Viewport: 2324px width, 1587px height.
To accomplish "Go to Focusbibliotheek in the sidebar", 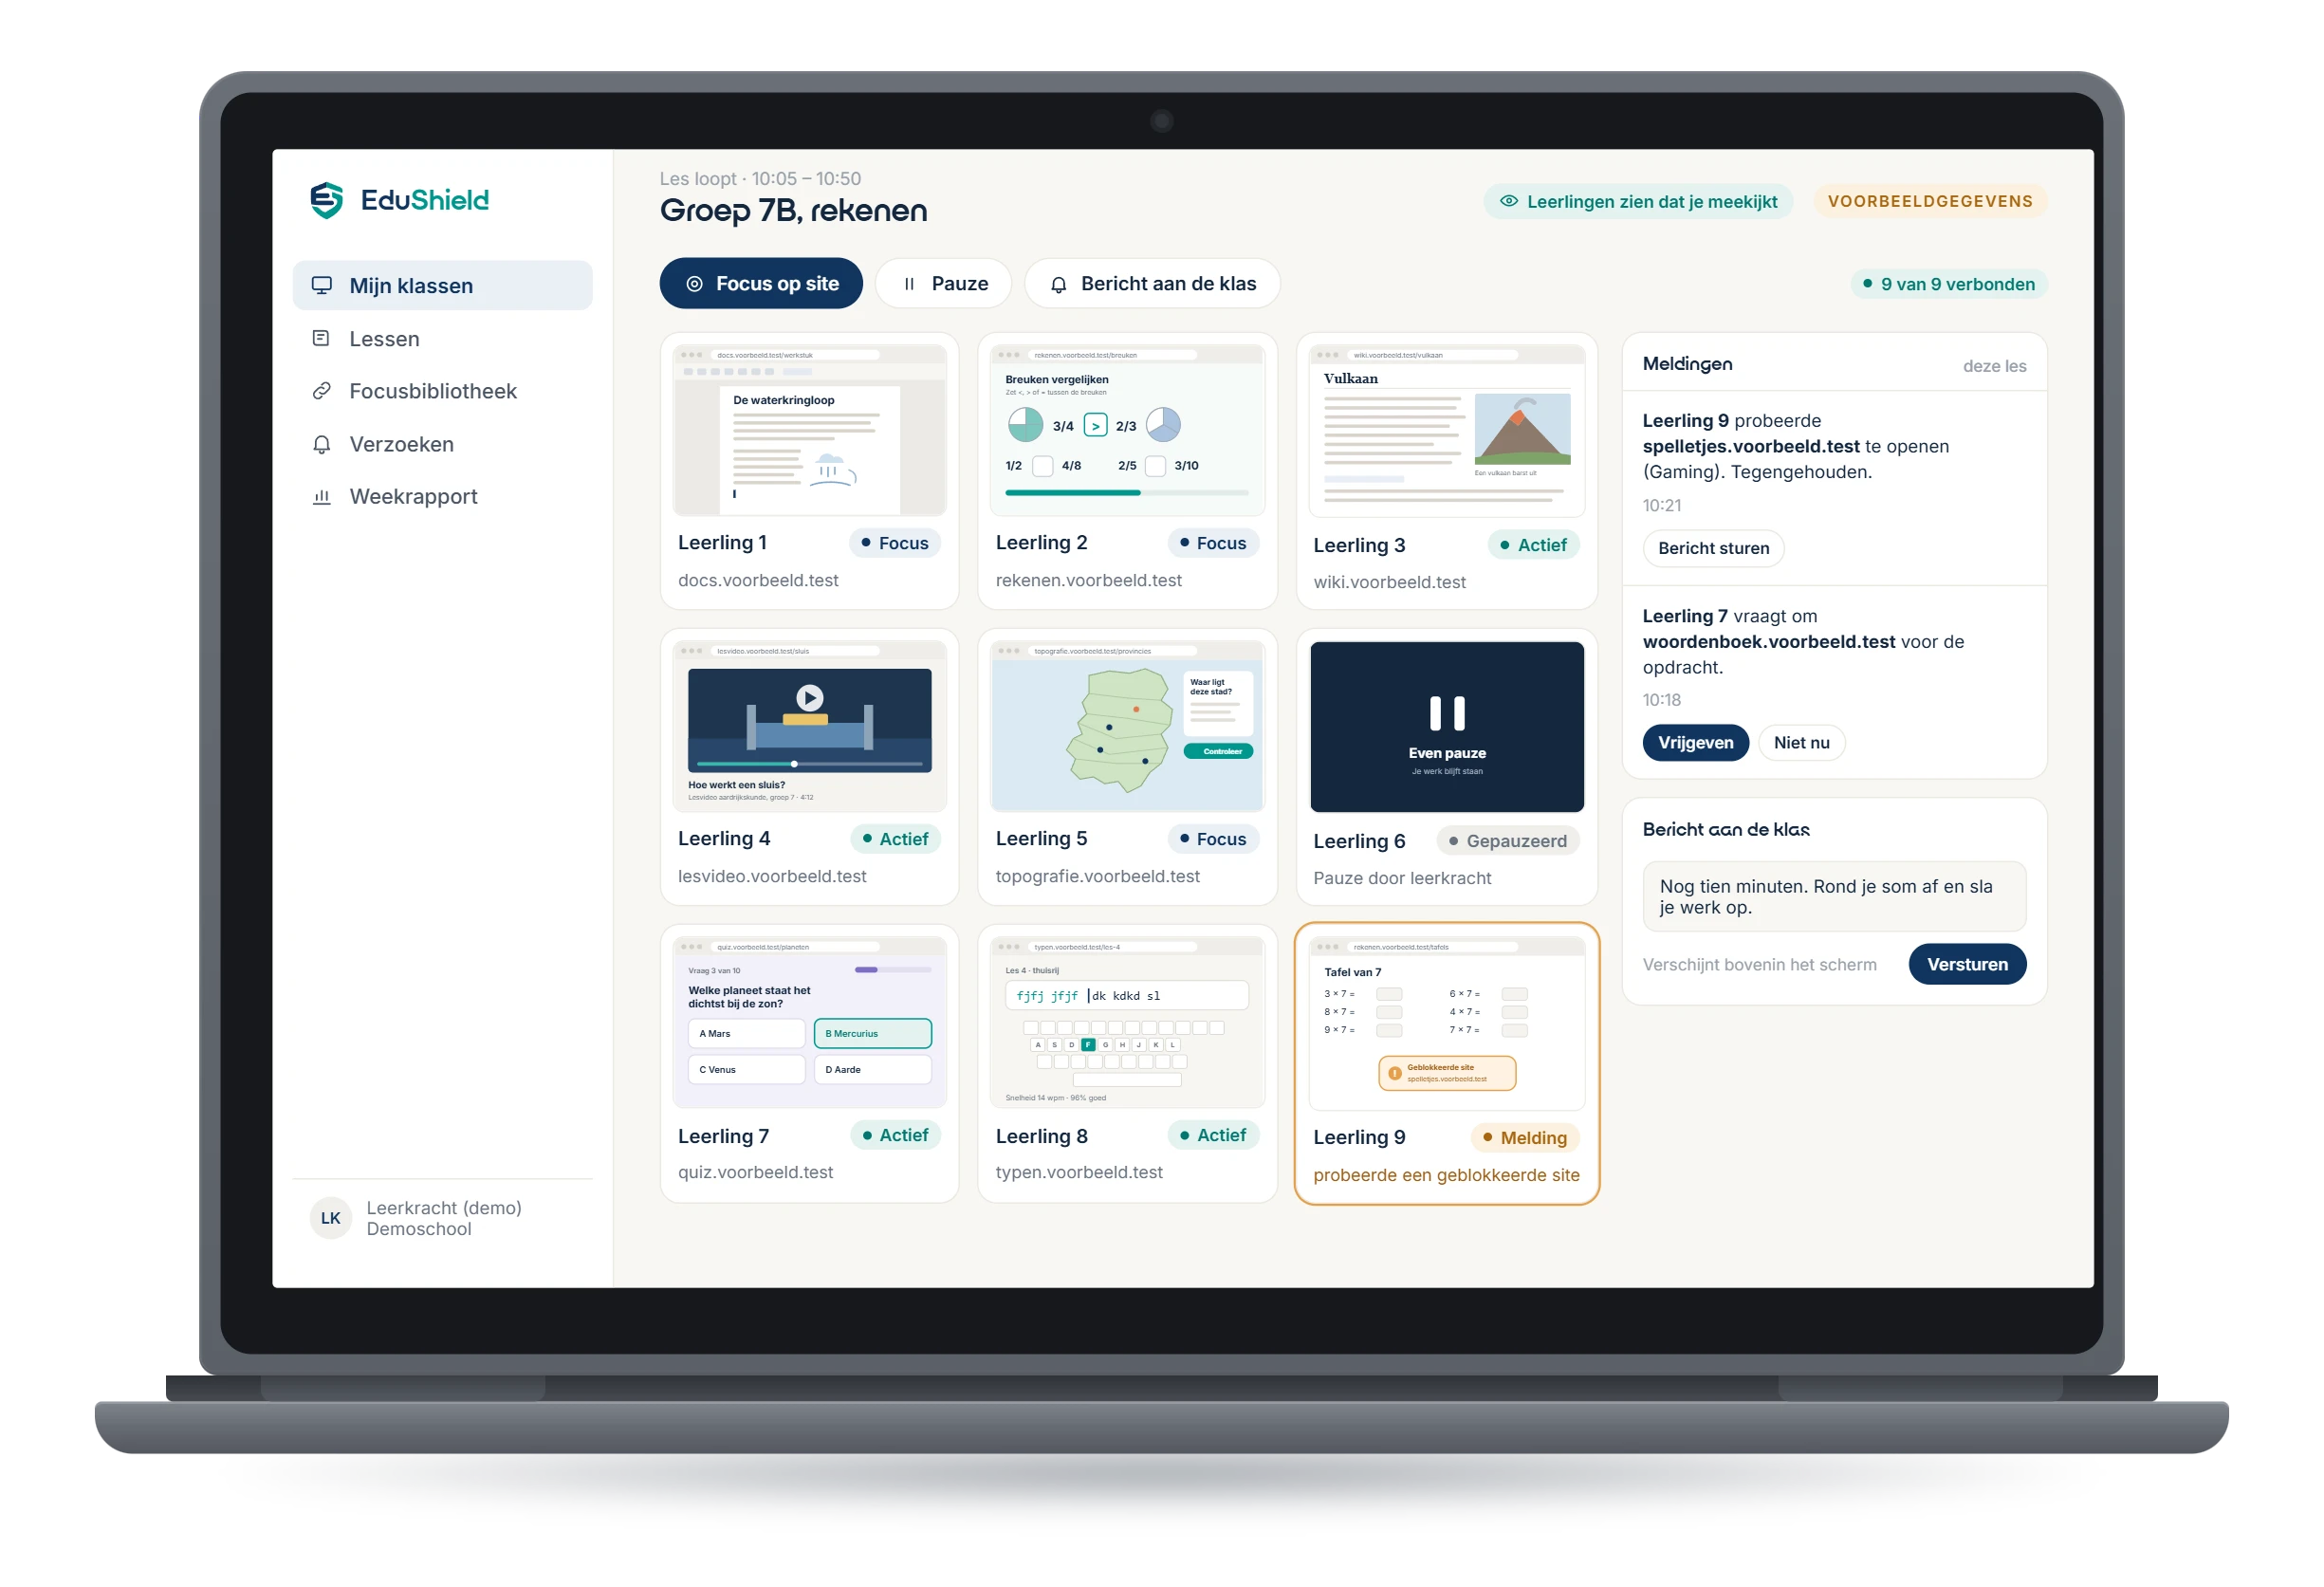I will [442, 391].
